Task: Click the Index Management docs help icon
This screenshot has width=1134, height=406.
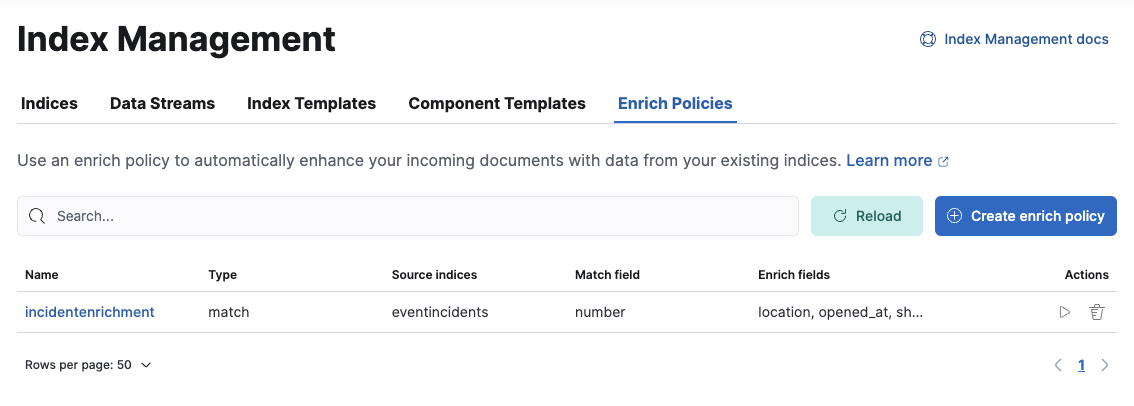Action: click(x=927, y=40)
